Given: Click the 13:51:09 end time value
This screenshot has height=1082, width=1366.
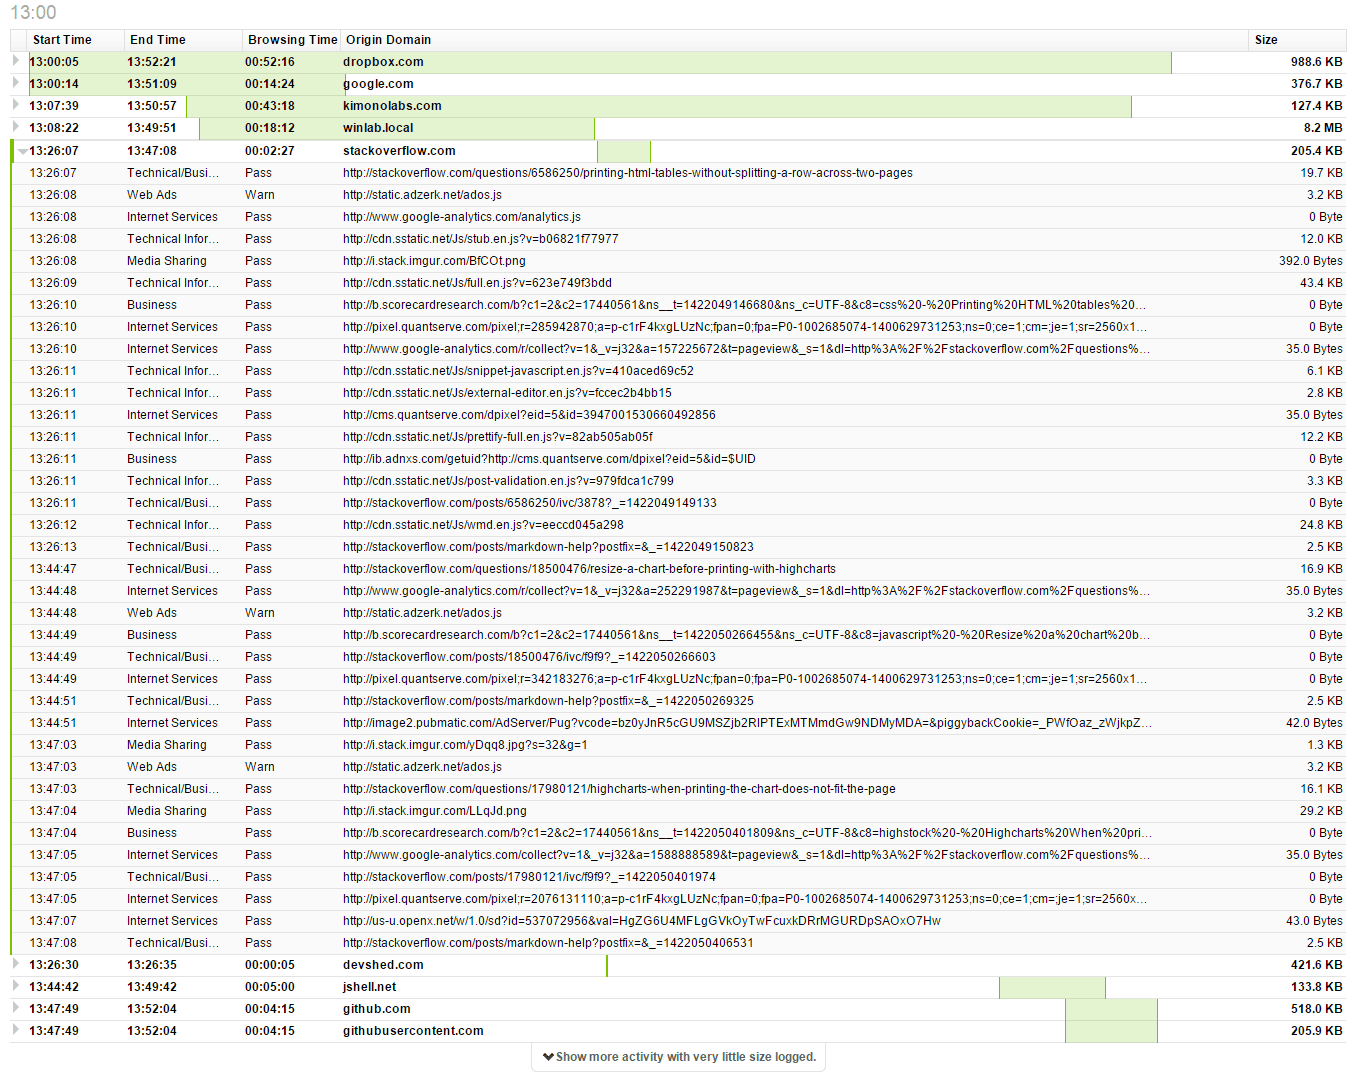Looking at the screenshot, I should click(152, 84).
